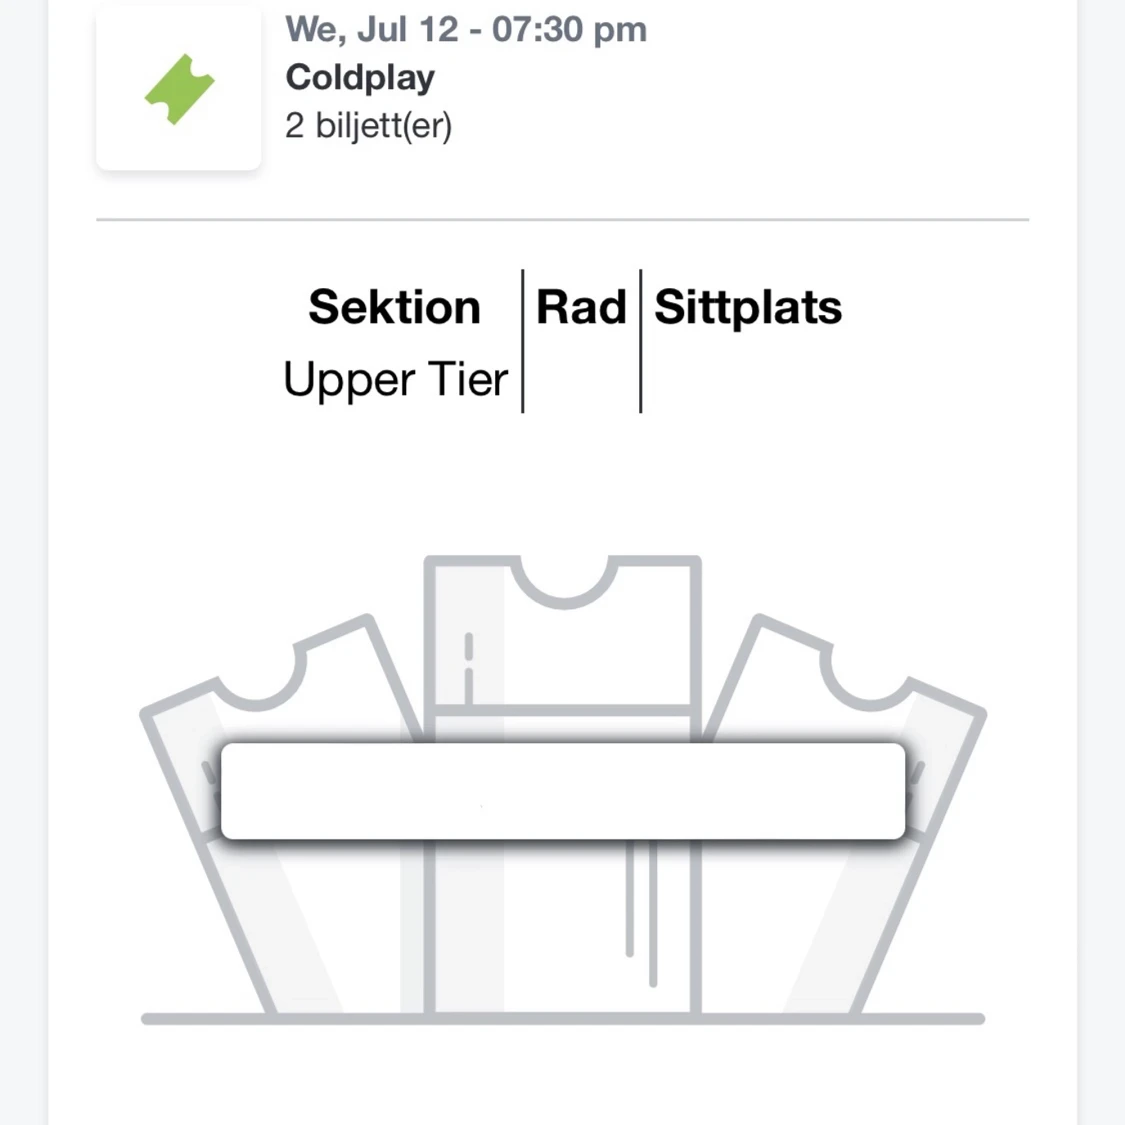Screen dimensions: 1125x1125
Task: Click the notch on the center ticket
Action: click(564, 581)
